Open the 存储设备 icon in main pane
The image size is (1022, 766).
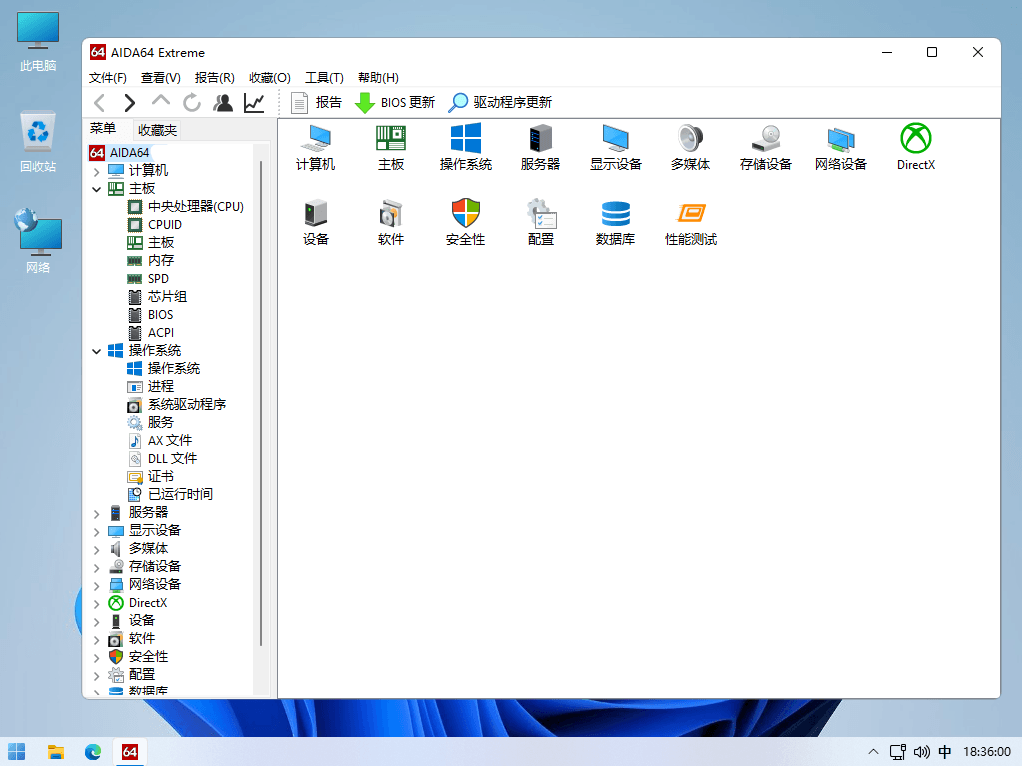coord(765,147)
